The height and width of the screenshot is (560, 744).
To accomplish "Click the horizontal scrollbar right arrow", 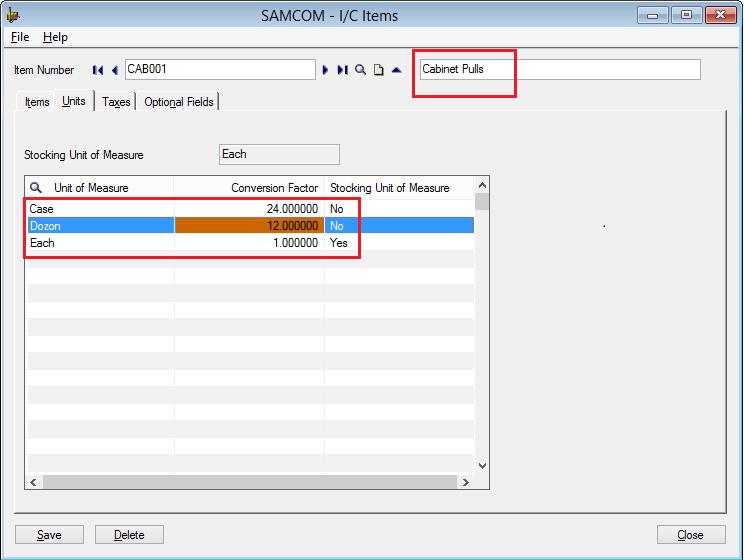I will pyautogui.click(x=465, y=482).
